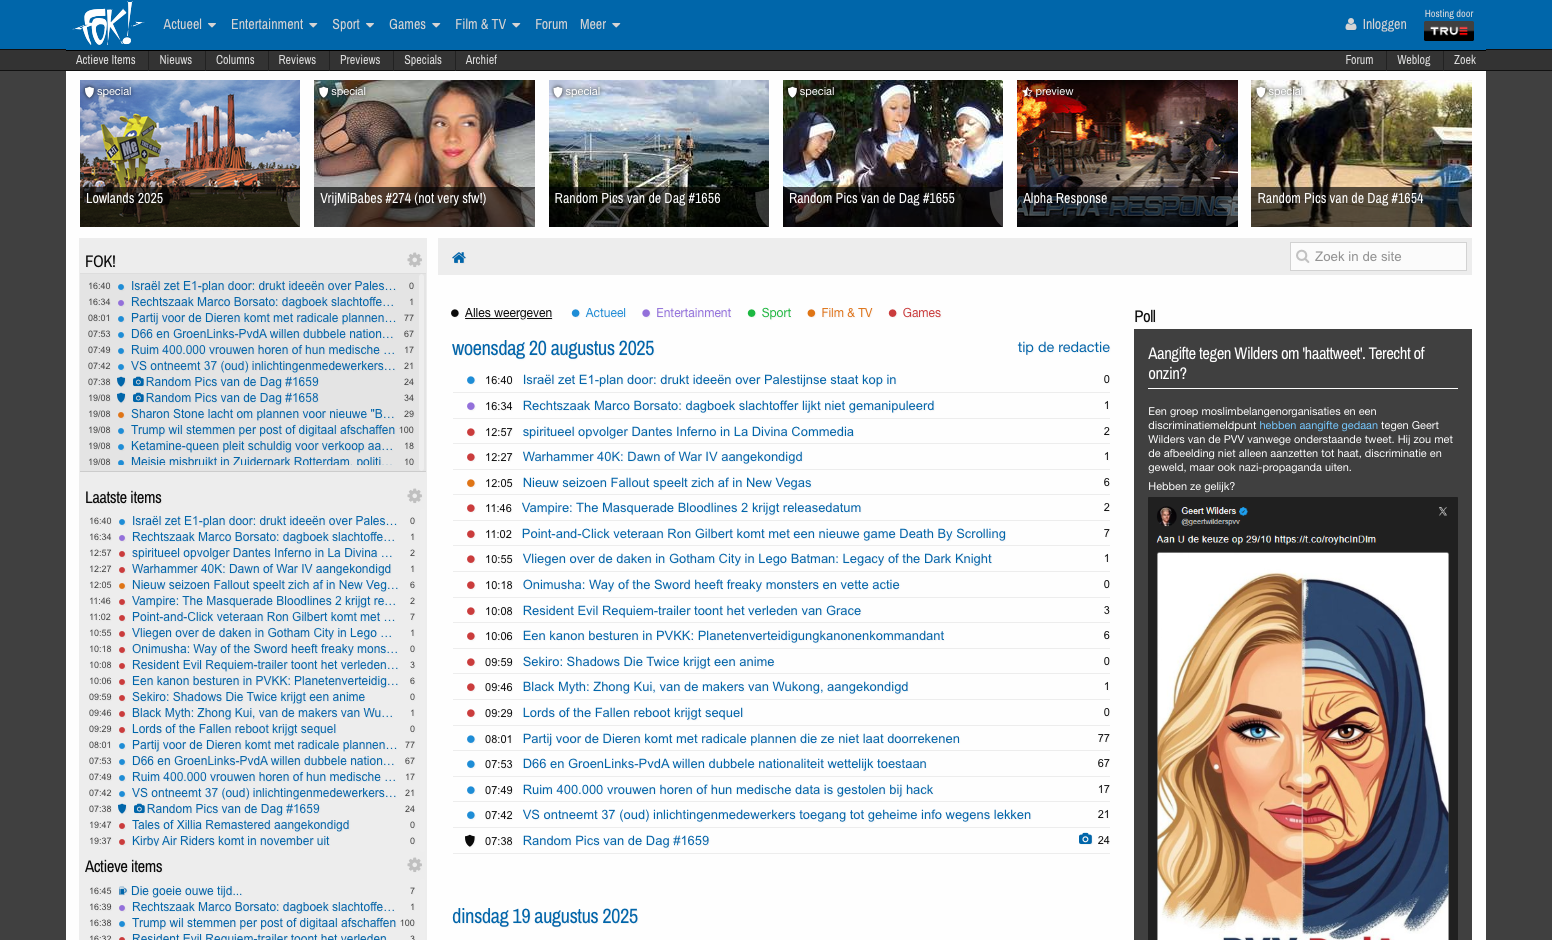1552x940 pixels.
Task: Expand the Games dropdown in top nav
Action: click(x=414, y=25)
